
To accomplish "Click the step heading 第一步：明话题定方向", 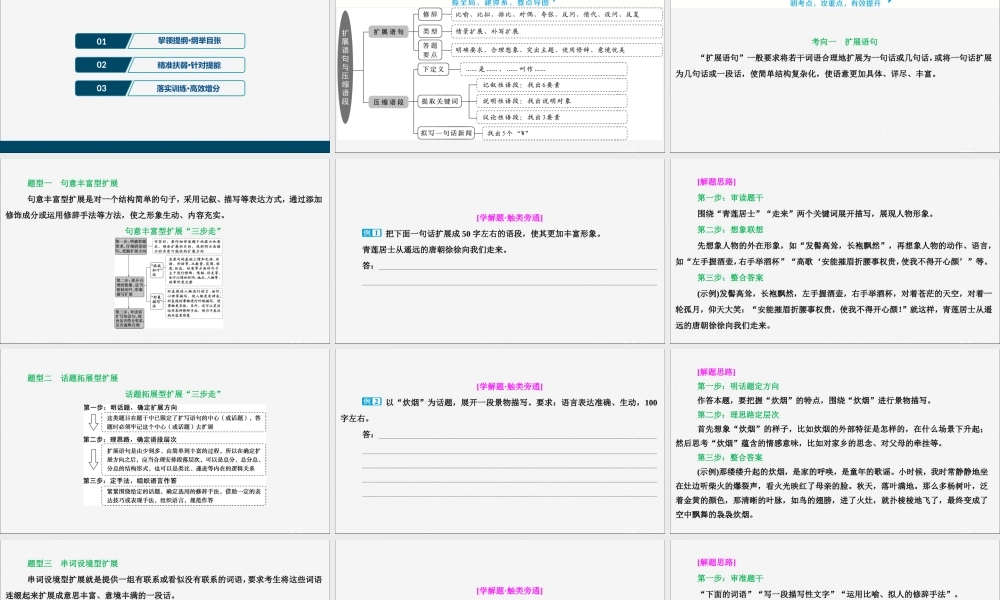I will tap(738, 386).
